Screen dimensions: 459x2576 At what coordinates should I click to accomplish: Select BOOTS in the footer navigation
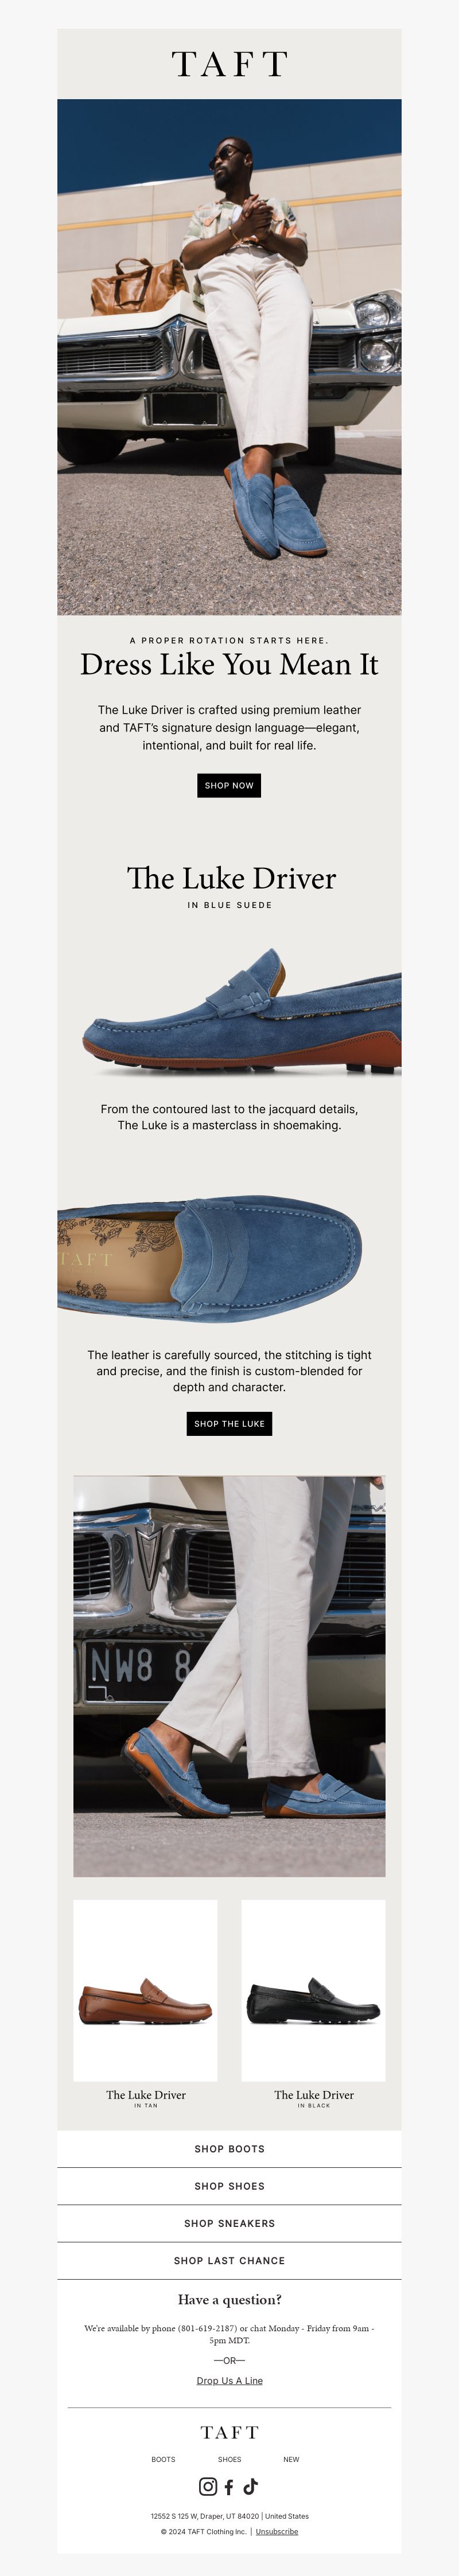[163, 2459]
